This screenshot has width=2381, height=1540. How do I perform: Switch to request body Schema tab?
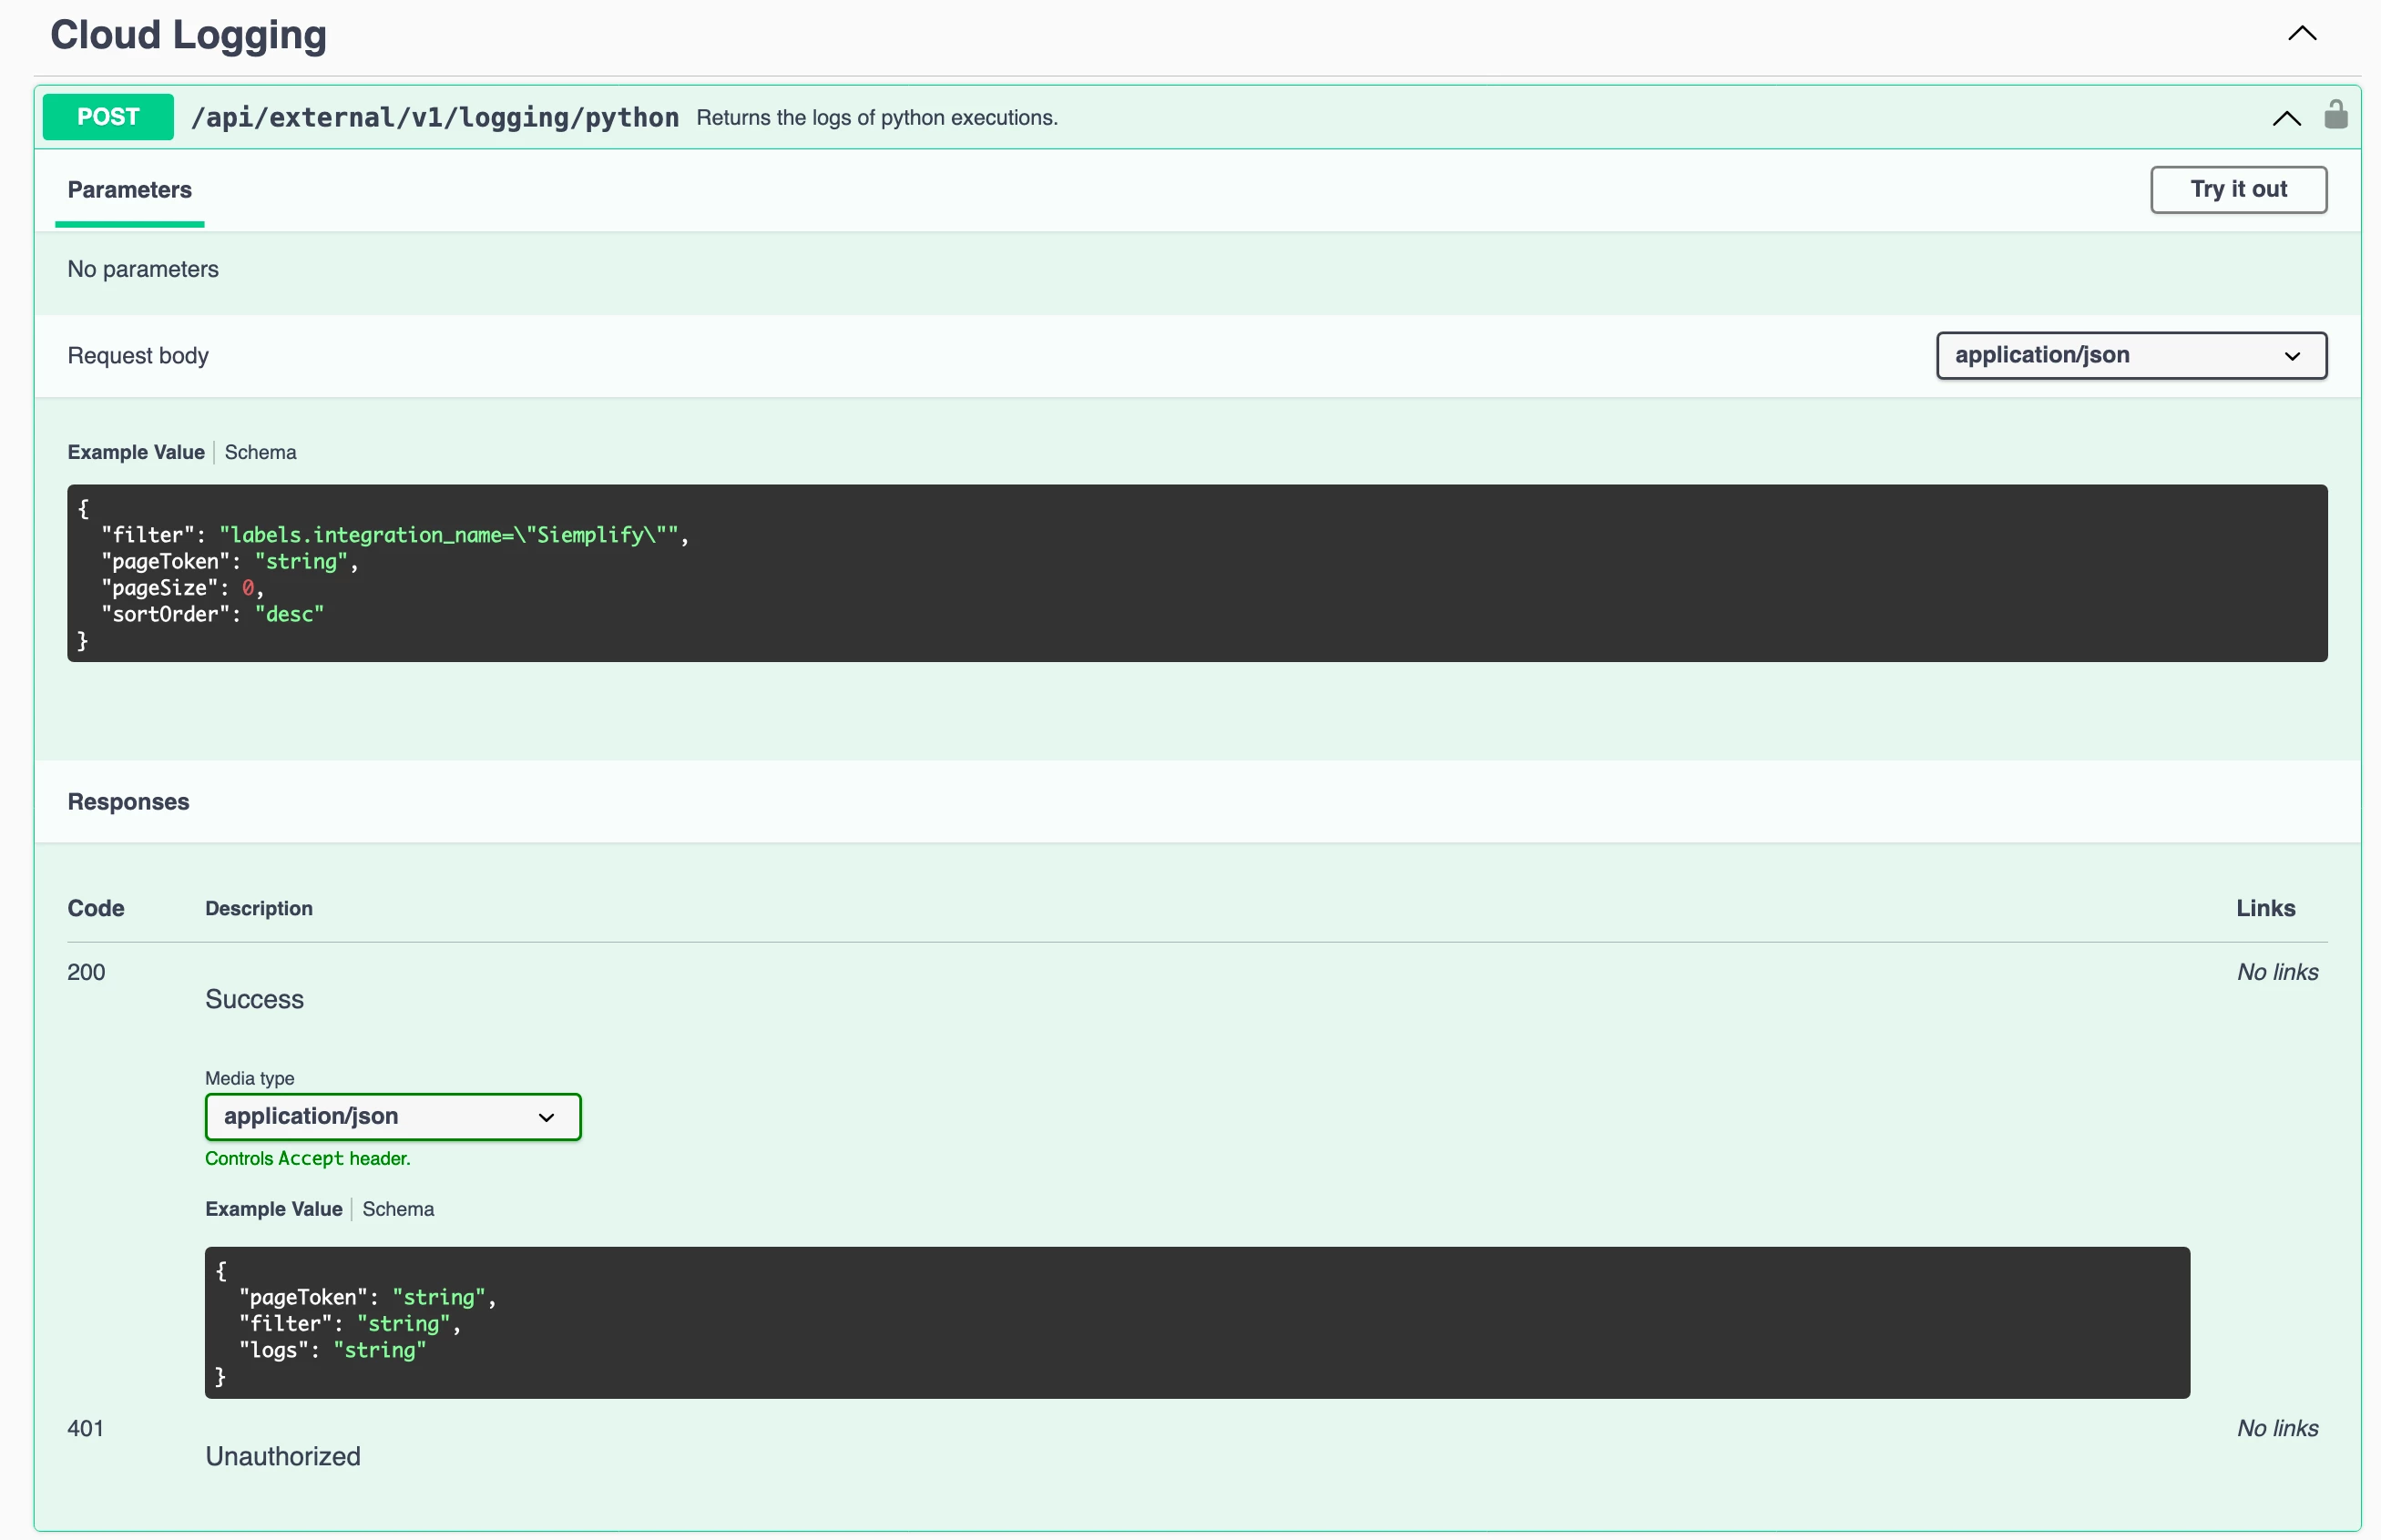260,452
